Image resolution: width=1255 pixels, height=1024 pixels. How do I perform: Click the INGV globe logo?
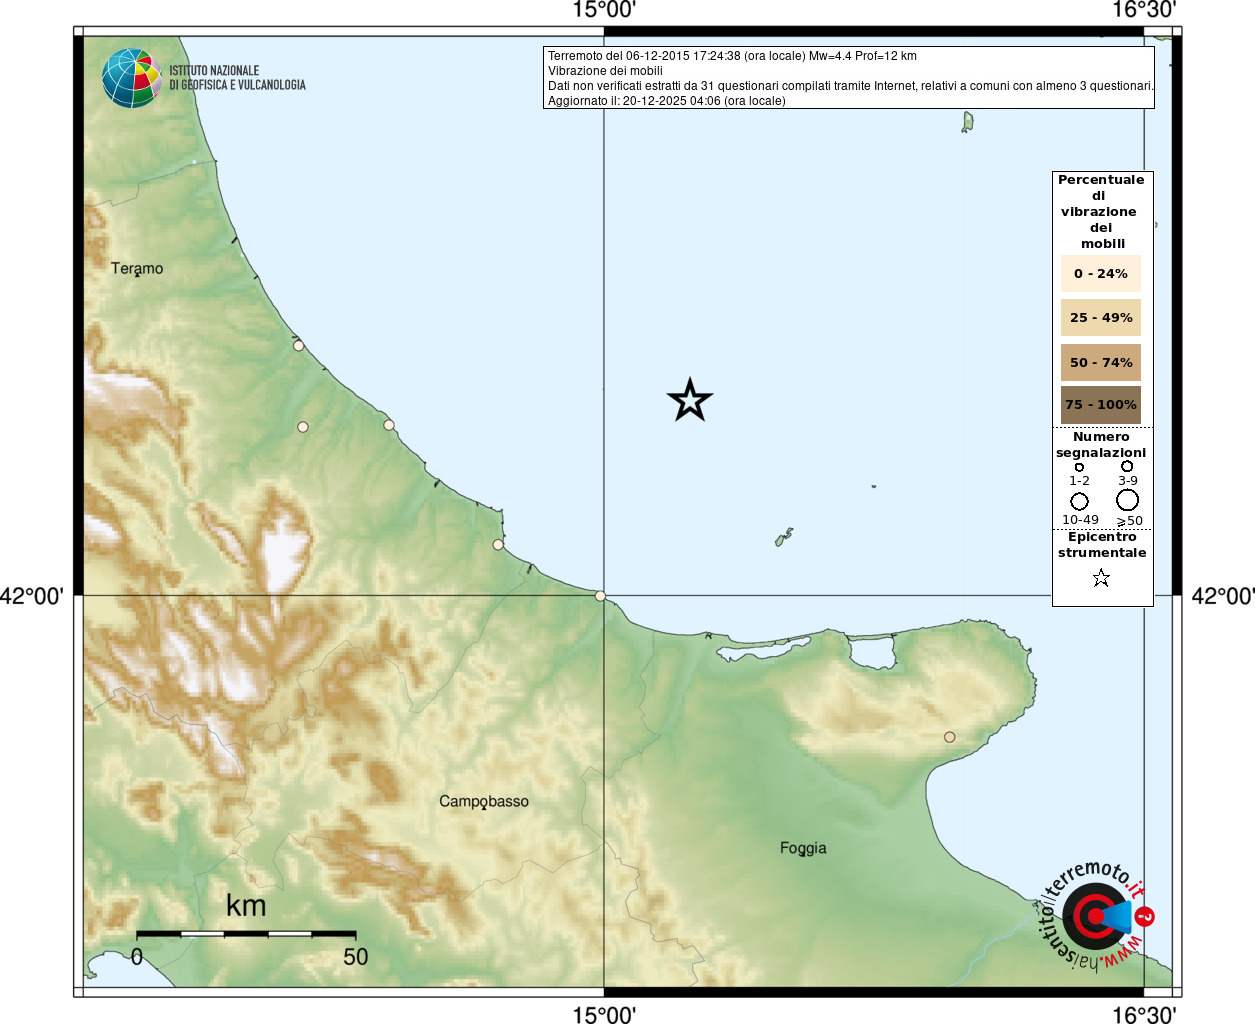pos(131,78)
